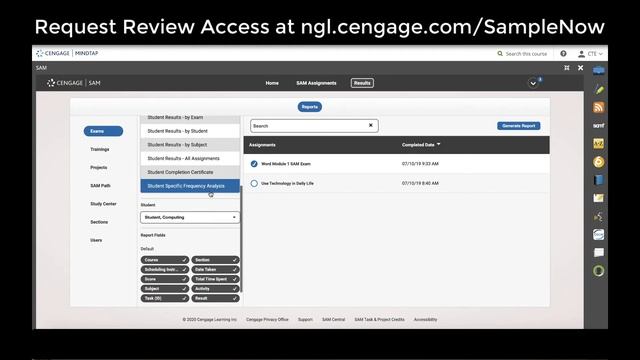The image size is (640, 360).
Task: Choose Student Results - by Exam report
Action: (190, 118)
